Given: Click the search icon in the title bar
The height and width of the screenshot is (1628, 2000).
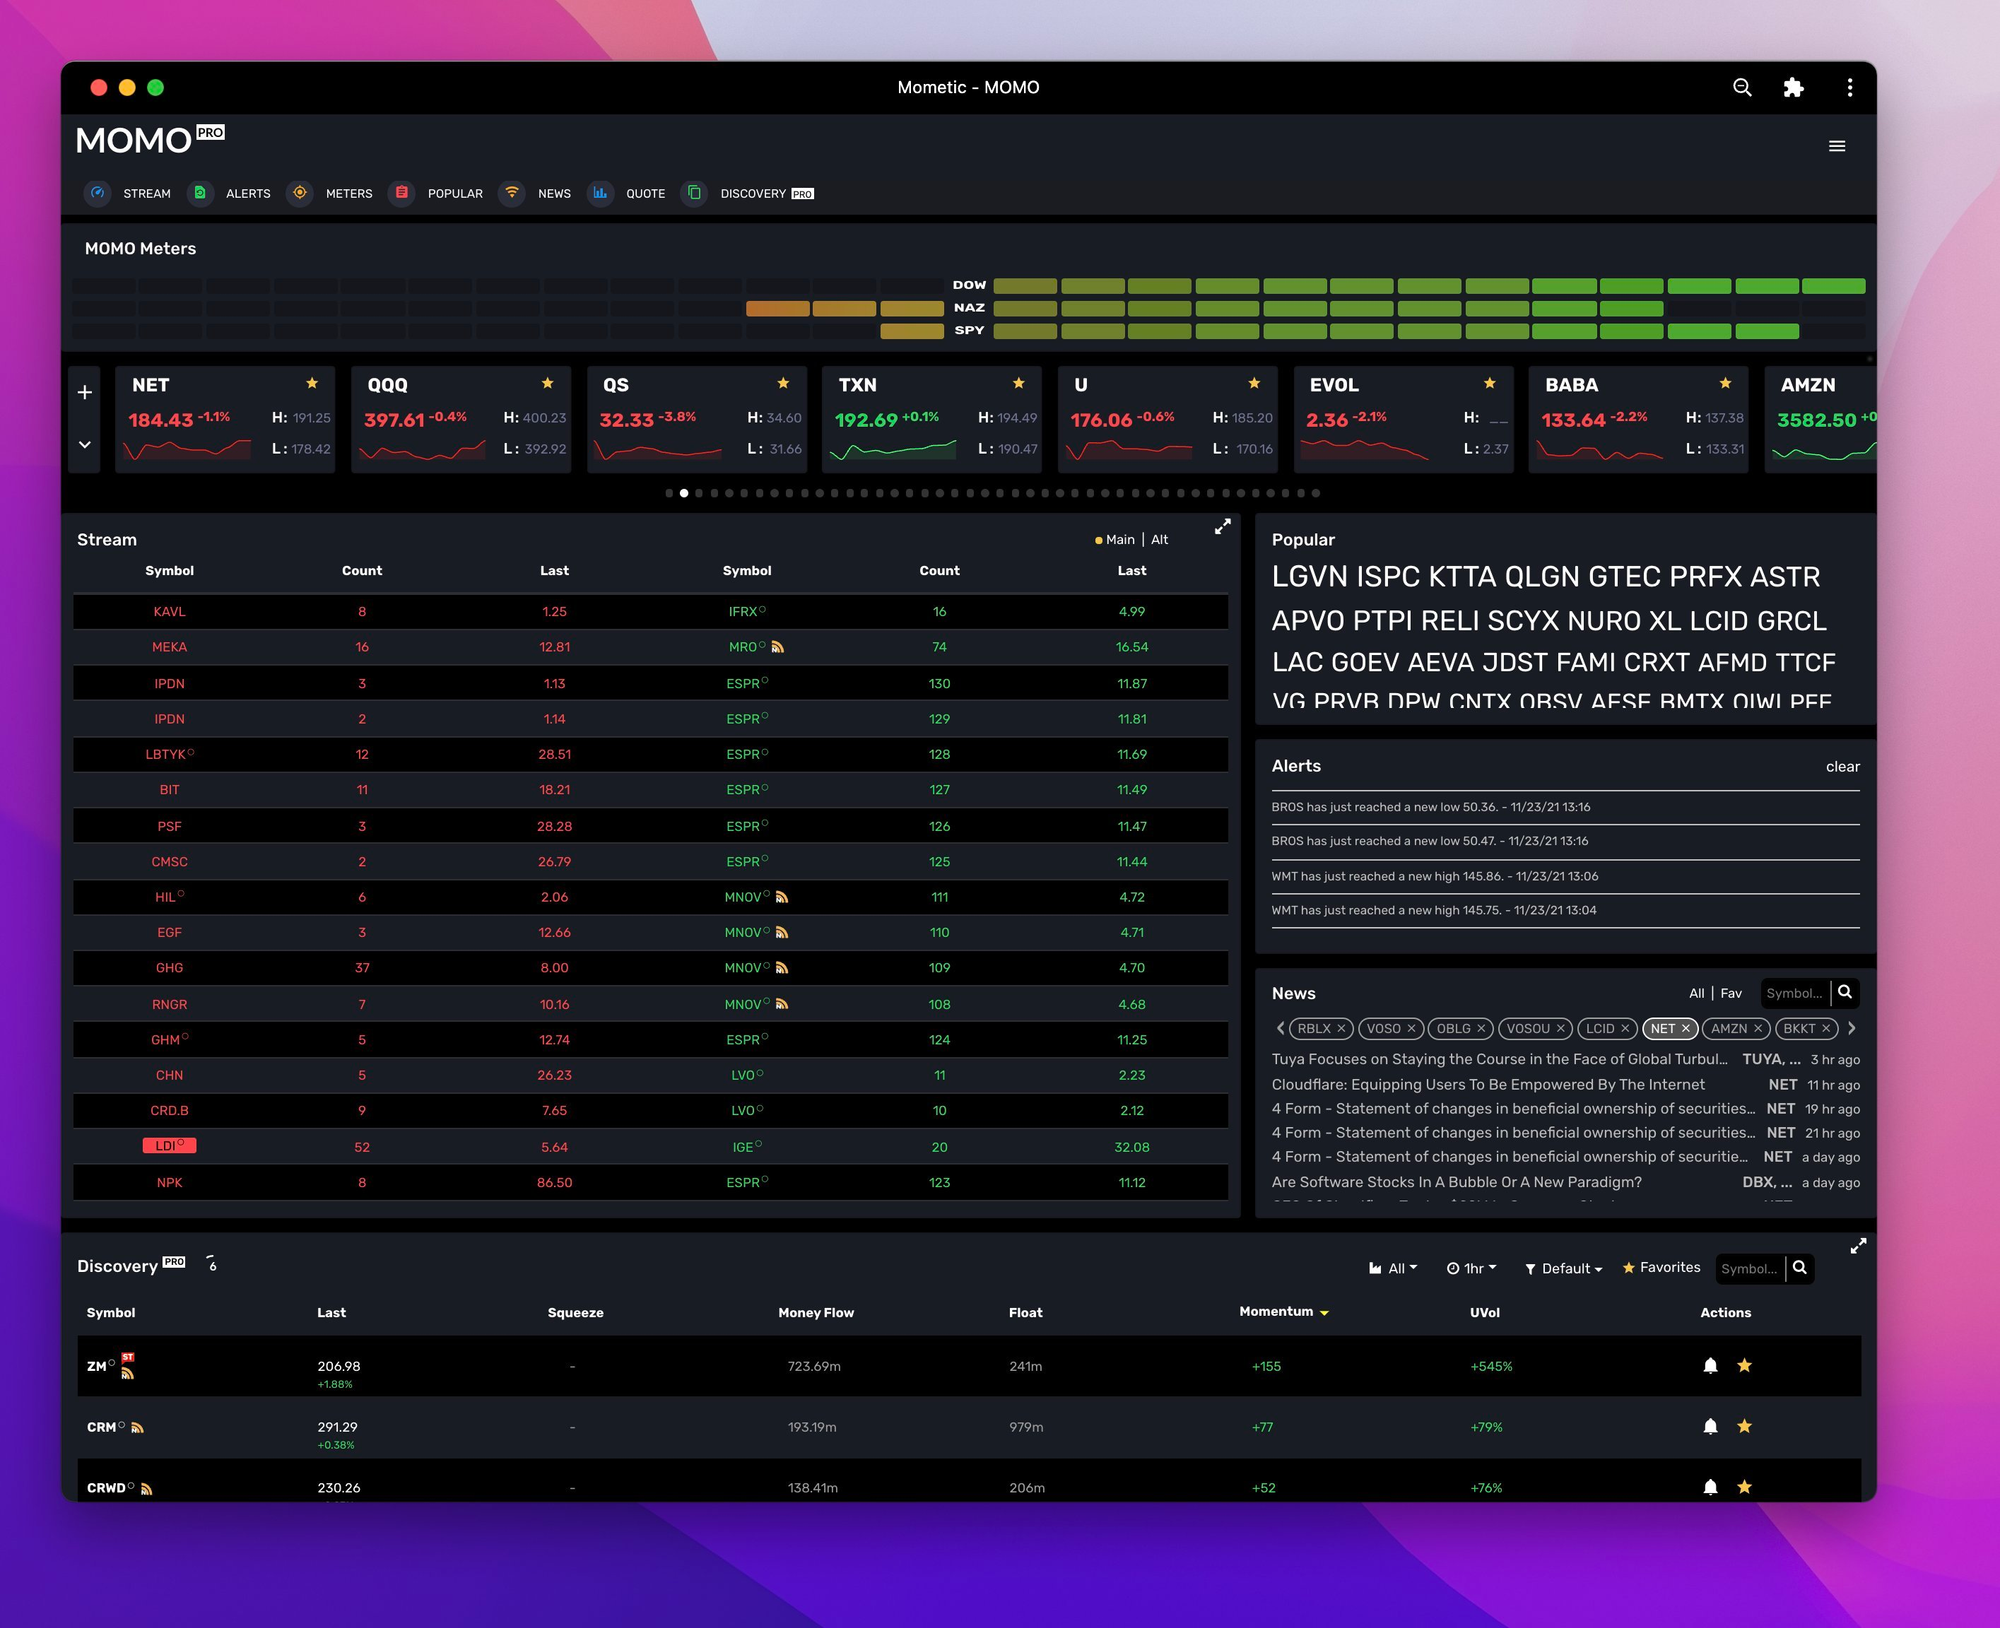Looking at the screenshot, I should 1742,87.
